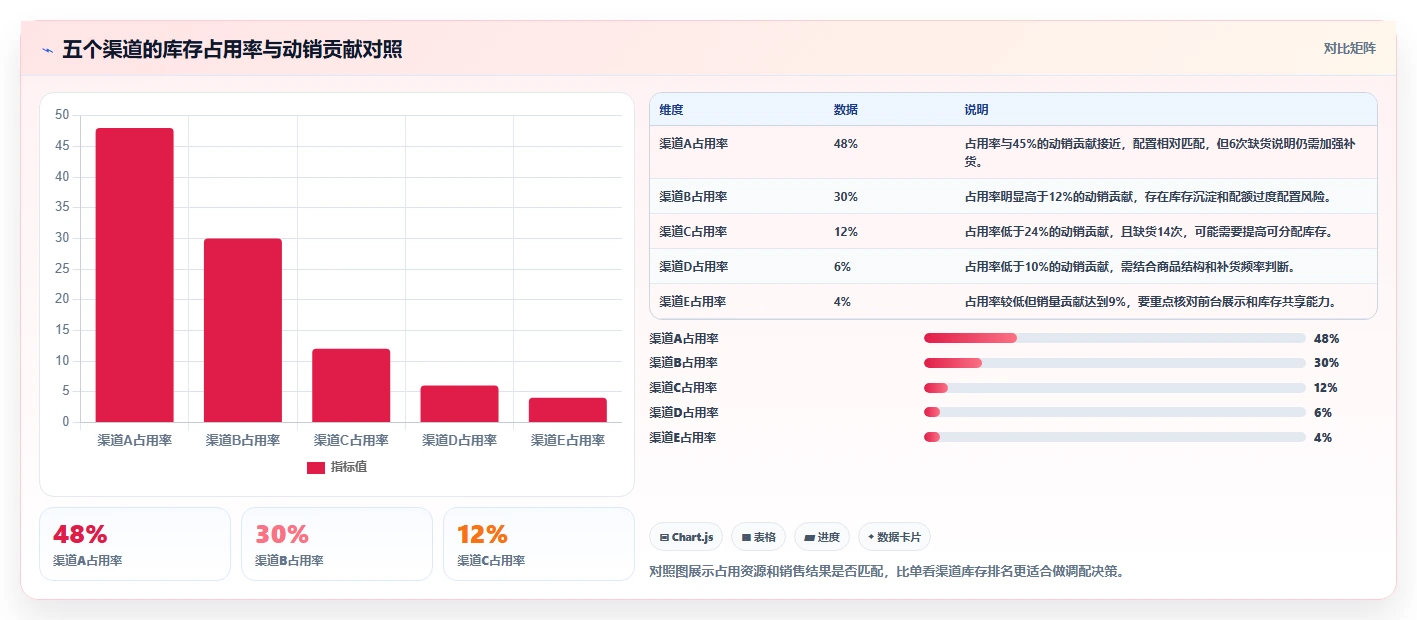This screenshot has height=620, width=1417.
Task: Click x-axis label 渠道B占用率 under chart
Action: click(242, 440)
